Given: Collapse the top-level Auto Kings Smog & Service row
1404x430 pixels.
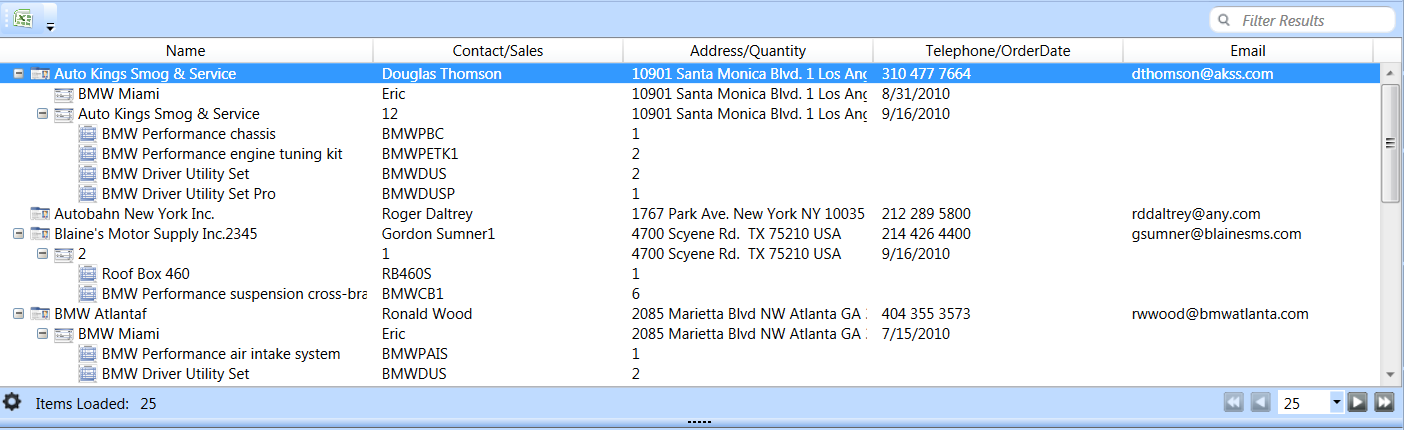Looking at the screenshot, I should (x=18, y=74).
